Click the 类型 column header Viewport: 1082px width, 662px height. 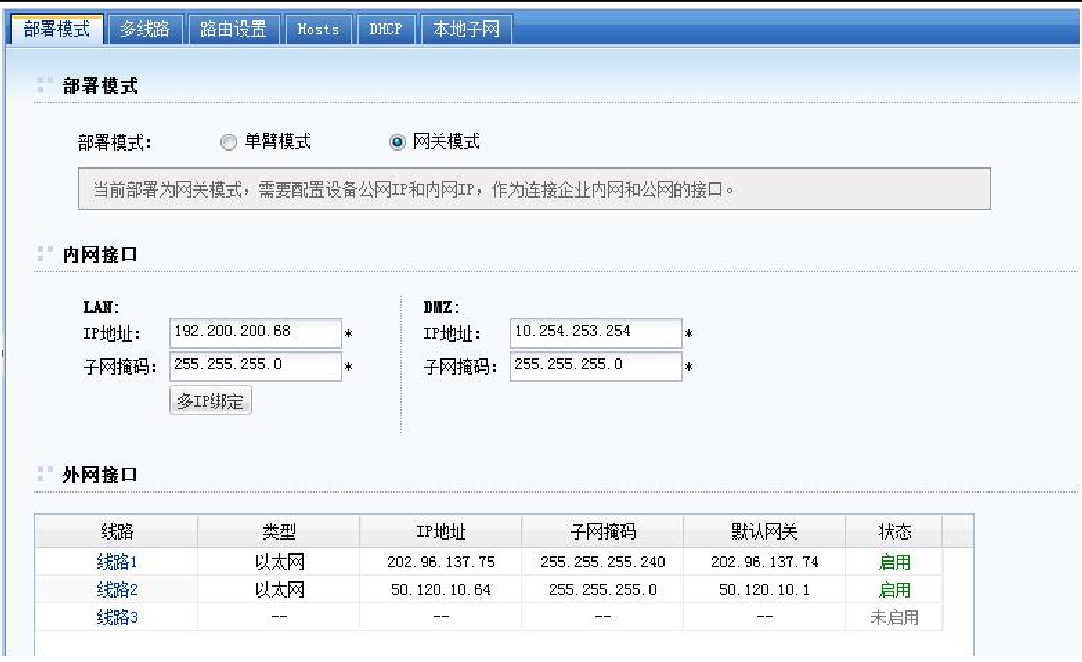pos(279,531)
